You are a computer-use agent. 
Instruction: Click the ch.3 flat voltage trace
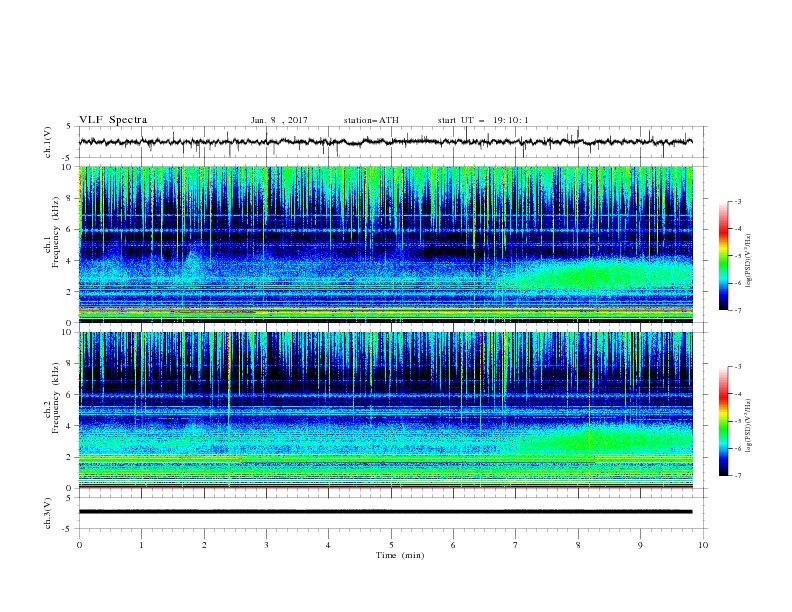(386, 512)
